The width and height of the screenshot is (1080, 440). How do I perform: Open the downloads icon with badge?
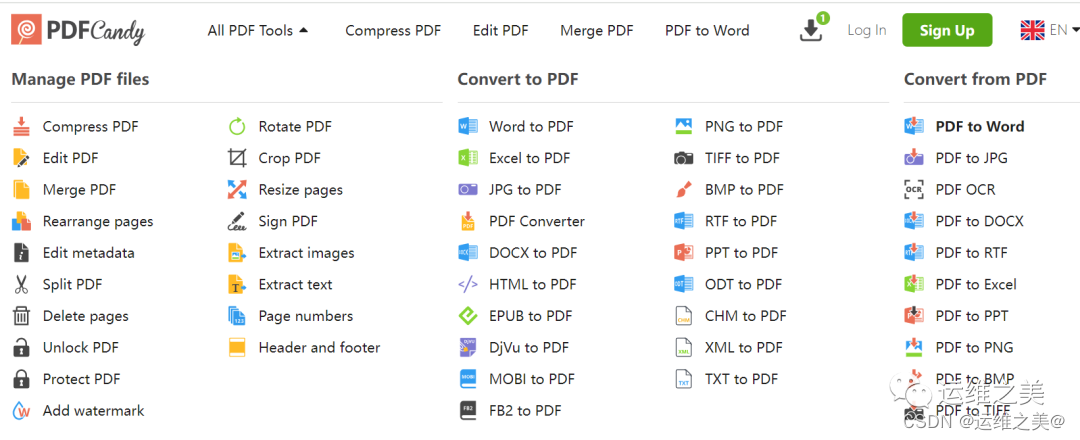(x=812, y=29)
